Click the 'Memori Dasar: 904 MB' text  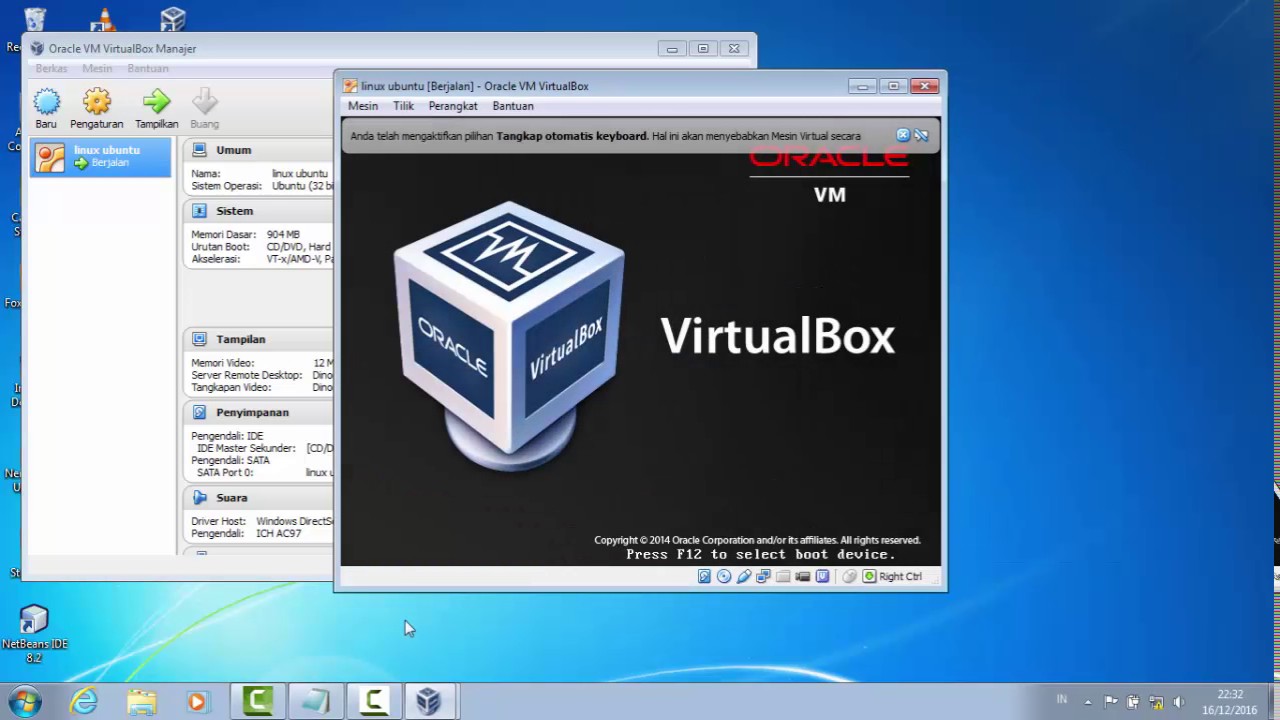tap(245, 234)
